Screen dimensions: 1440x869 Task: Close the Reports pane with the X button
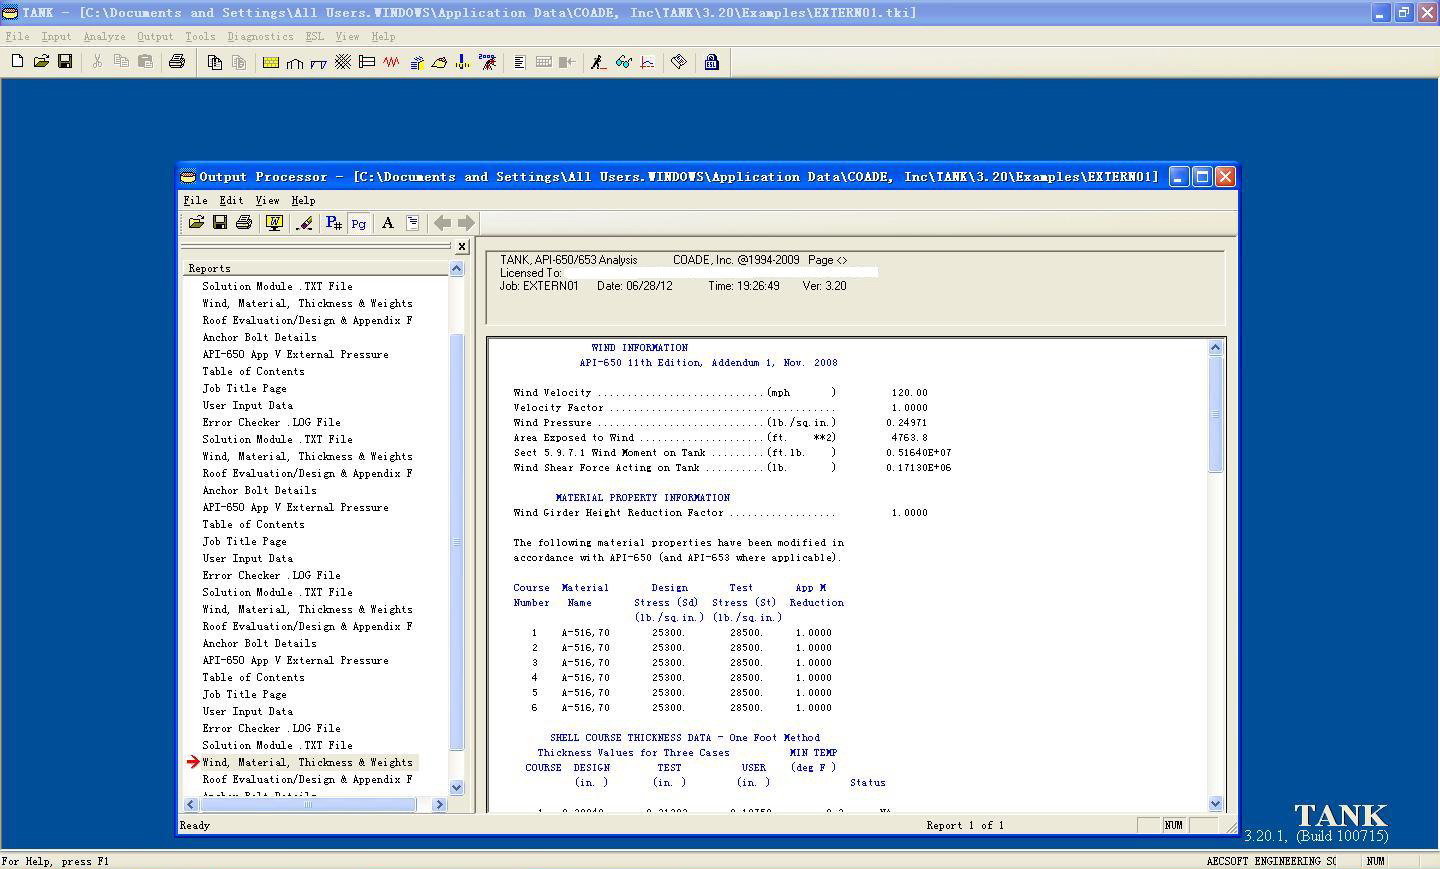(x=461, y=246)
